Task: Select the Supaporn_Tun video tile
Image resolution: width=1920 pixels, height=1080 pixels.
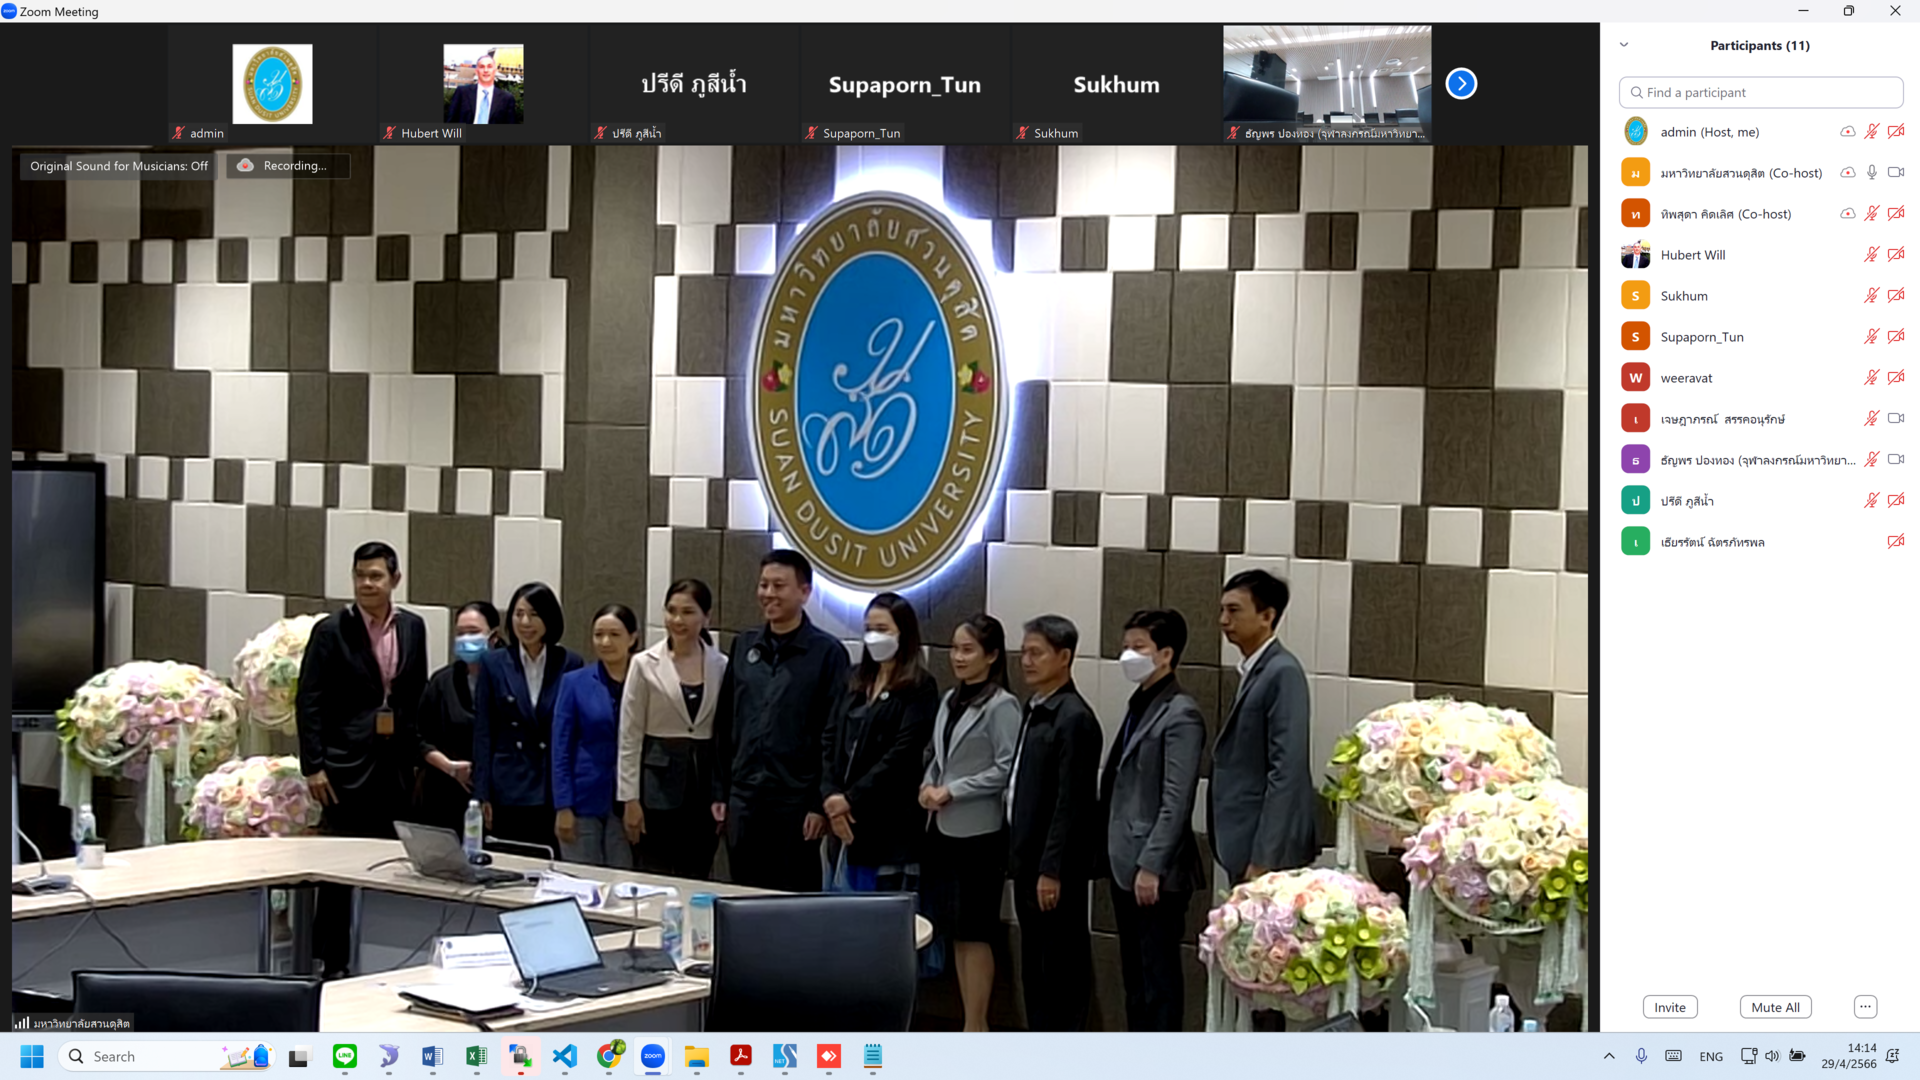Action: 905,84
